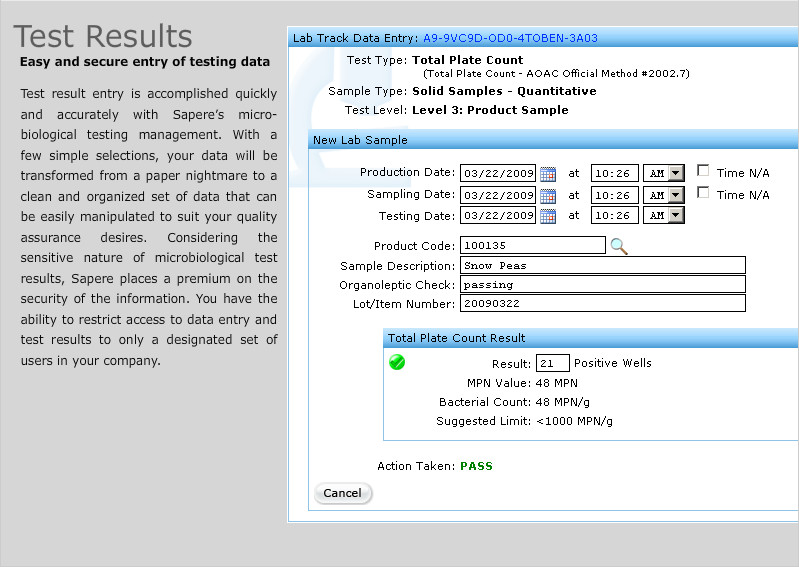
Task: Select the '<1000 MPN/g' suggested limit value
Action: (x=574, y=421)
